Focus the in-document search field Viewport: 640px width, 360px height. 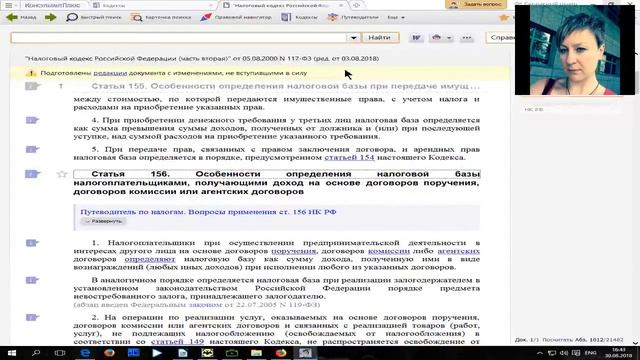click(178, 38)
